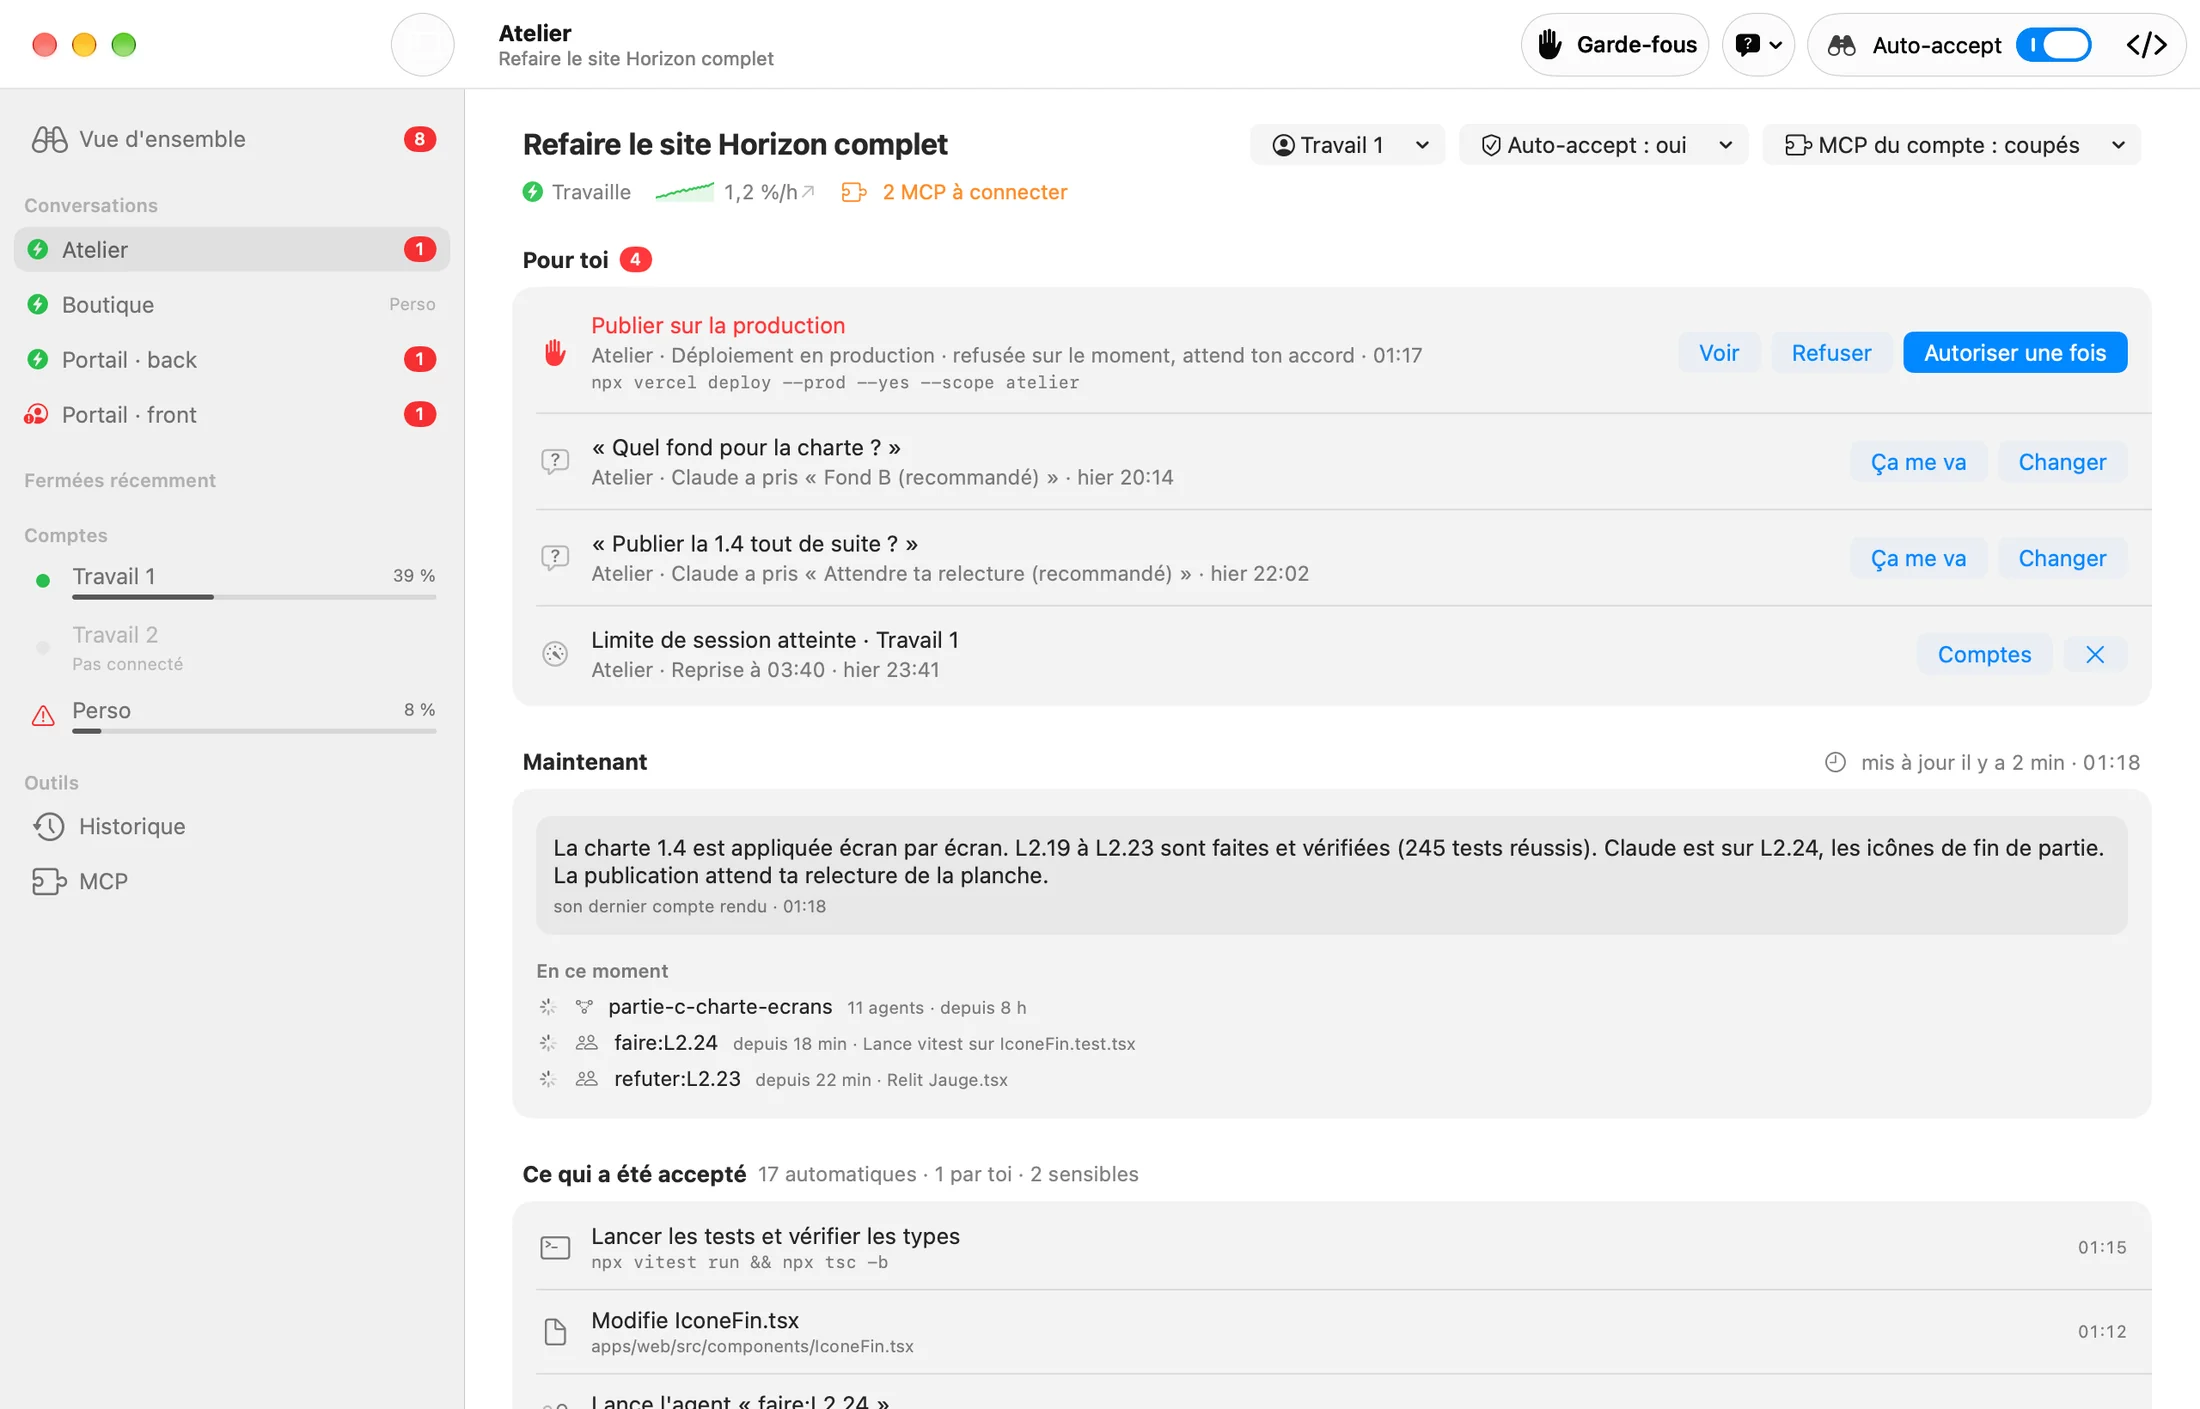
Task: Open the code view brackets icon
Action: (x=2146, y=45)
